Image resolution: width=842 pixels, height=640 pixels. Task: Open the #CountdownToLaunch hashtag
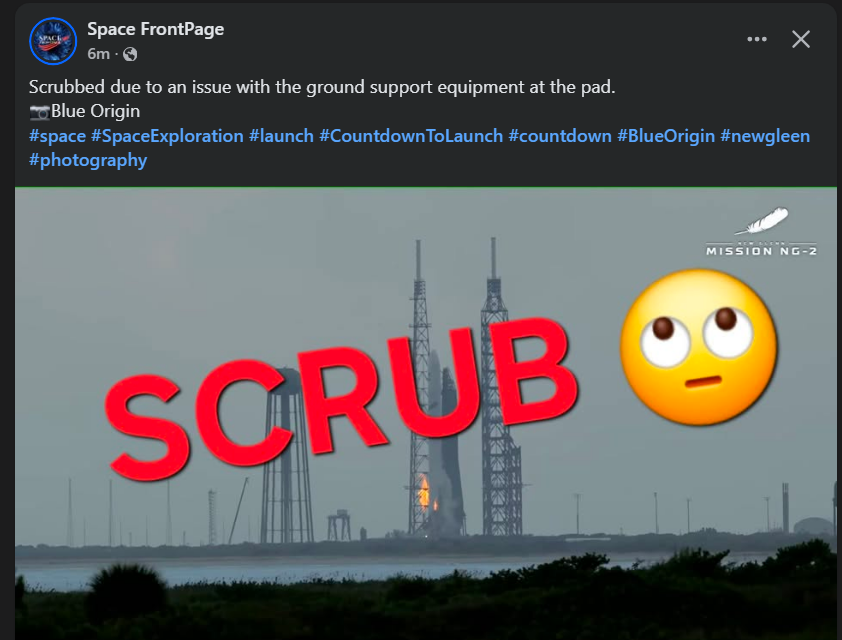[411, 136]
